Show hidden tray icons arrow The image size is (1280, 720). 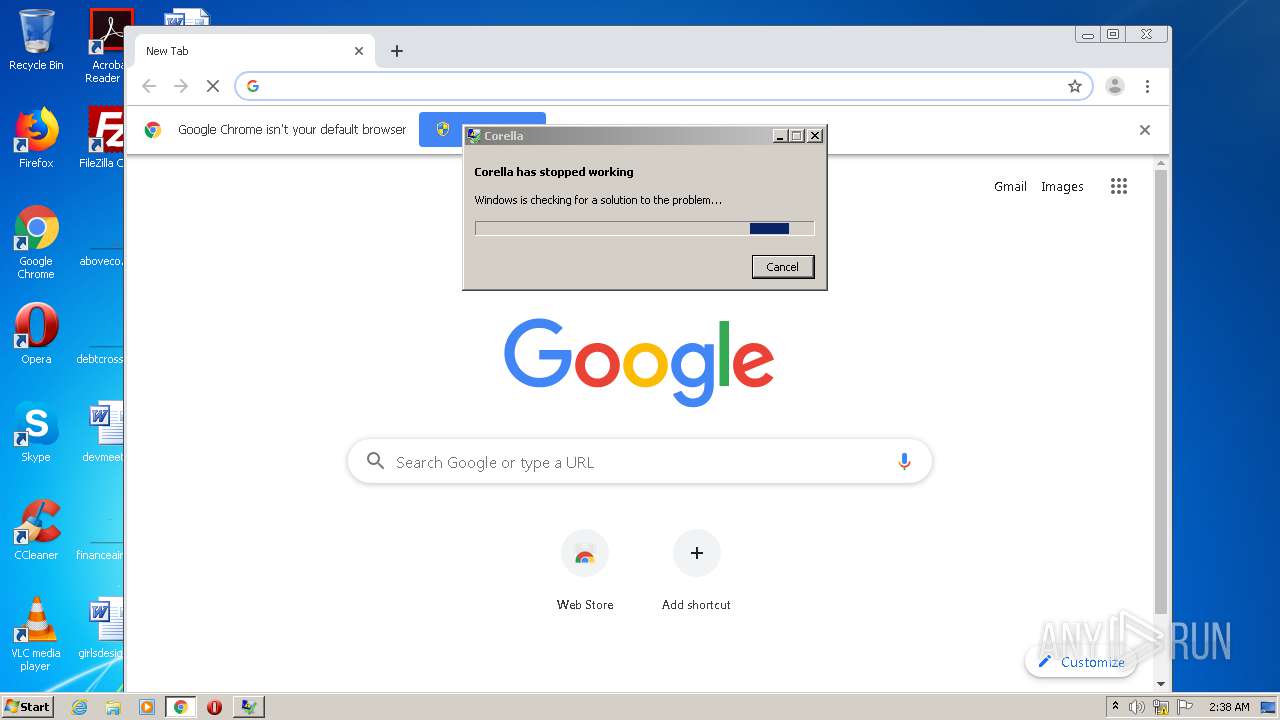point(1115,707)
